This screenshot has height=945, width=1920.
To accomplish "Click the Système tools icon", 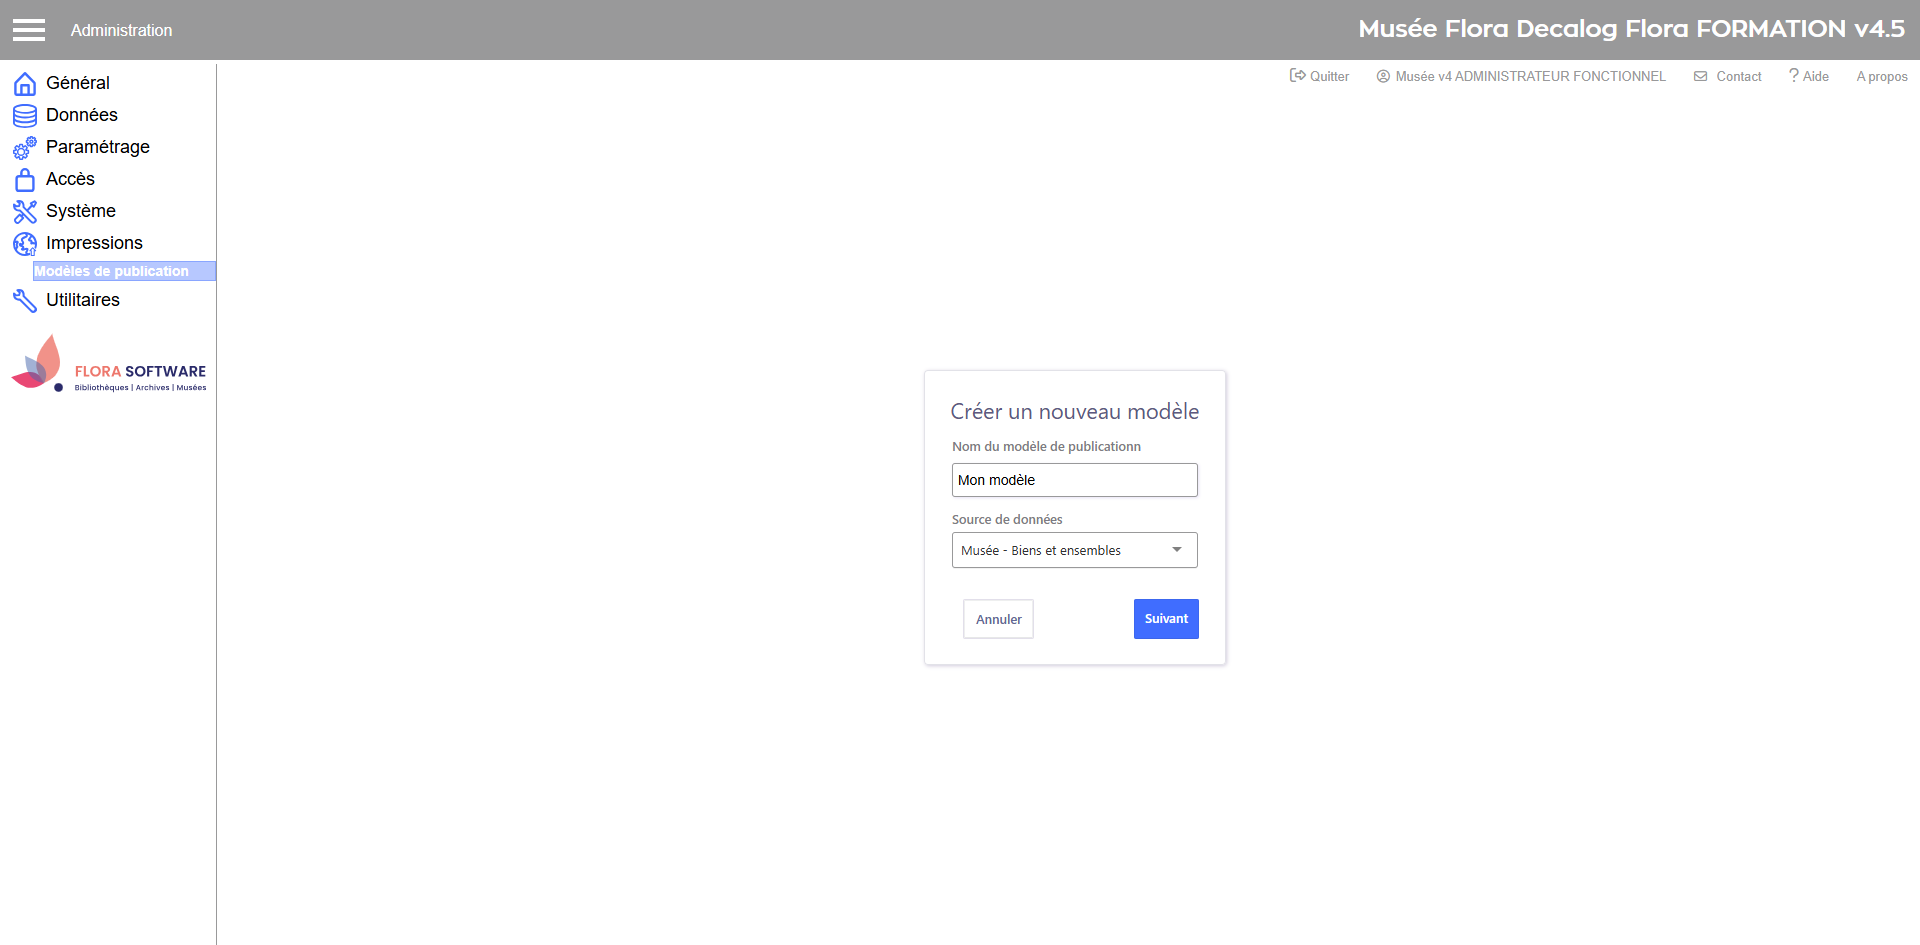I will pyautogui.click(x=25, y=212).
